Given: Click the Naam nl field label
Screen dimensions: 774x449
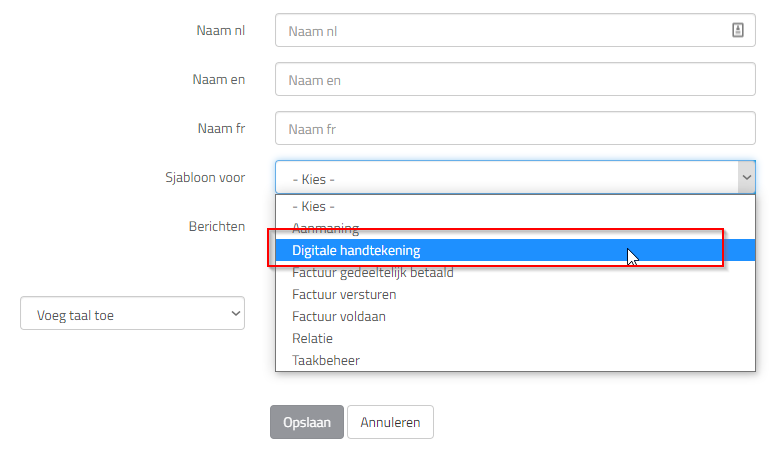Looking at the screenshot, I should click(221, 30).
